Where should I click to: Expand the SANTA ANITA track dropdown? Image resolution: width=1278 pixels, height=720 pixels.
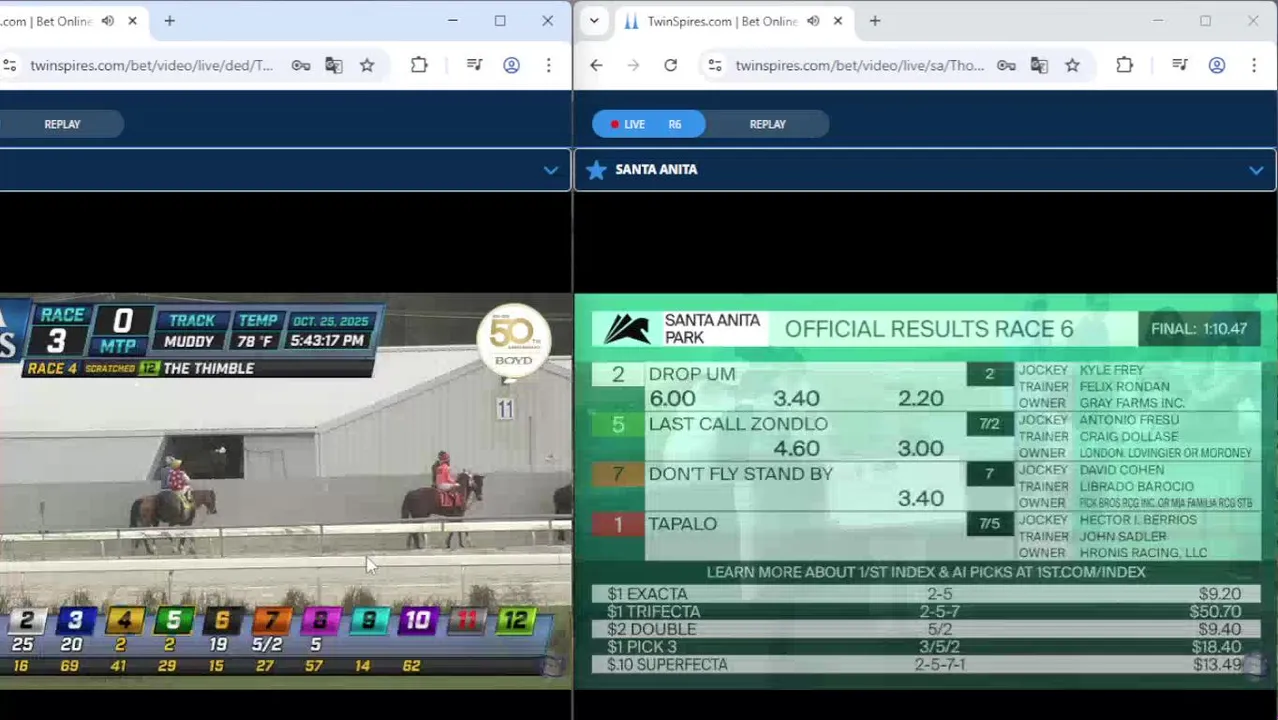(x=1256, y=170)
